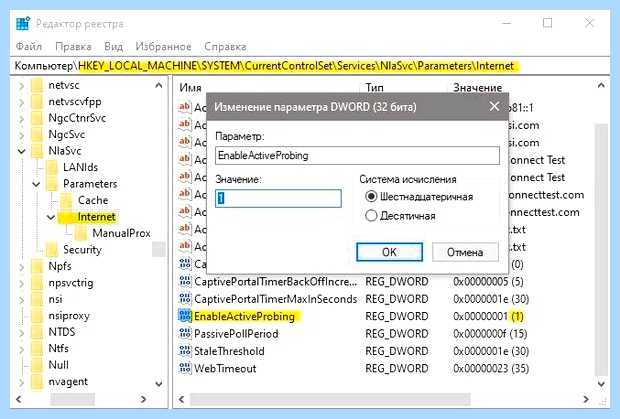Image resolution: width=620 pixels, height=419 pixels.
Task: Click the netvsc folder icon
Action: [x=37, y=85]
